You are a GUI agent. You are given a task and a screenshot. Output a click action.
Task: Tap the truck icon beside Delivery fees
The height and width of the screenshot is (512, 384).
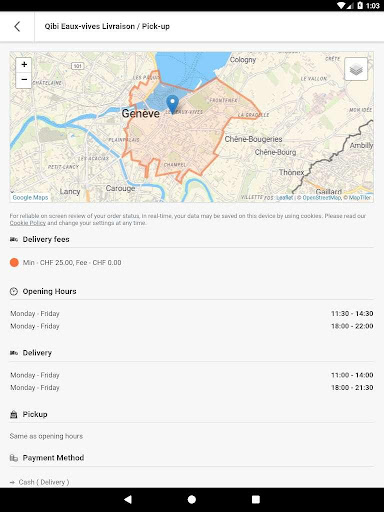(14, 239)
